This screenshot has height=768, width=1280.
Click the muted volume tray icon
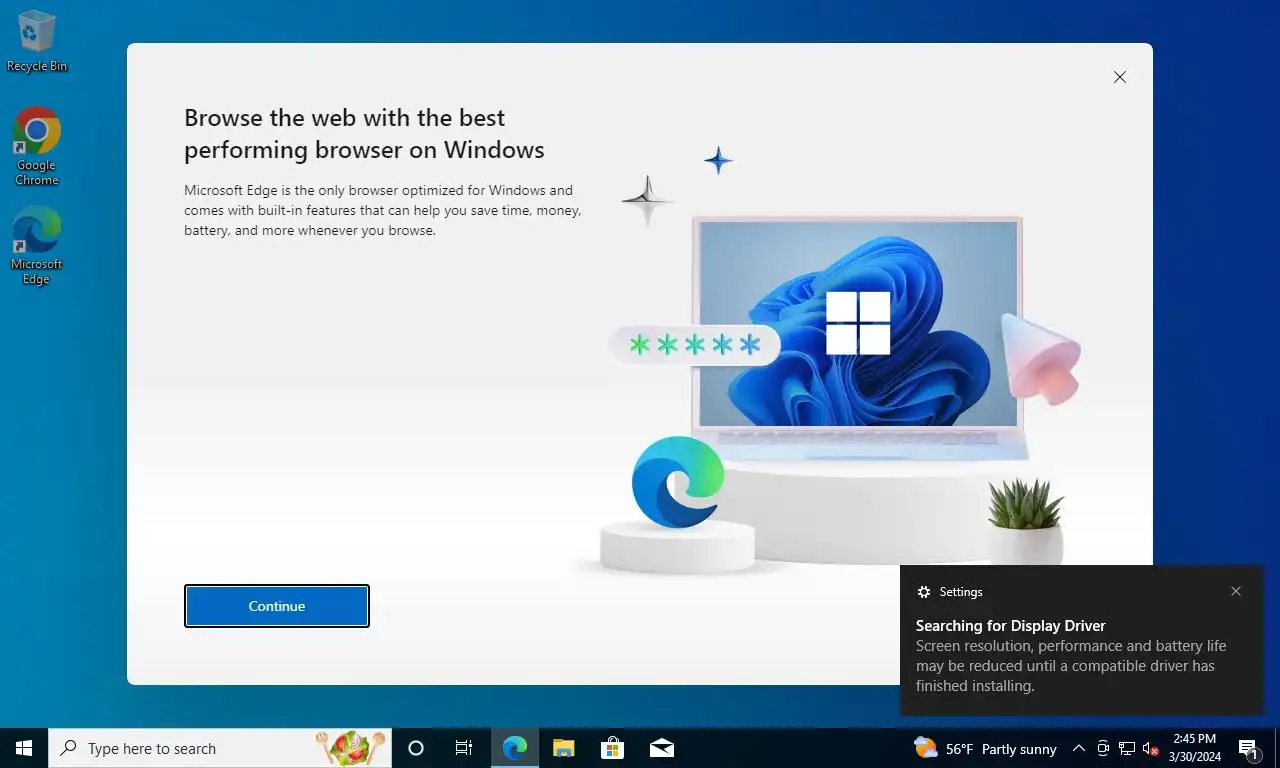tap(1151, 748)
